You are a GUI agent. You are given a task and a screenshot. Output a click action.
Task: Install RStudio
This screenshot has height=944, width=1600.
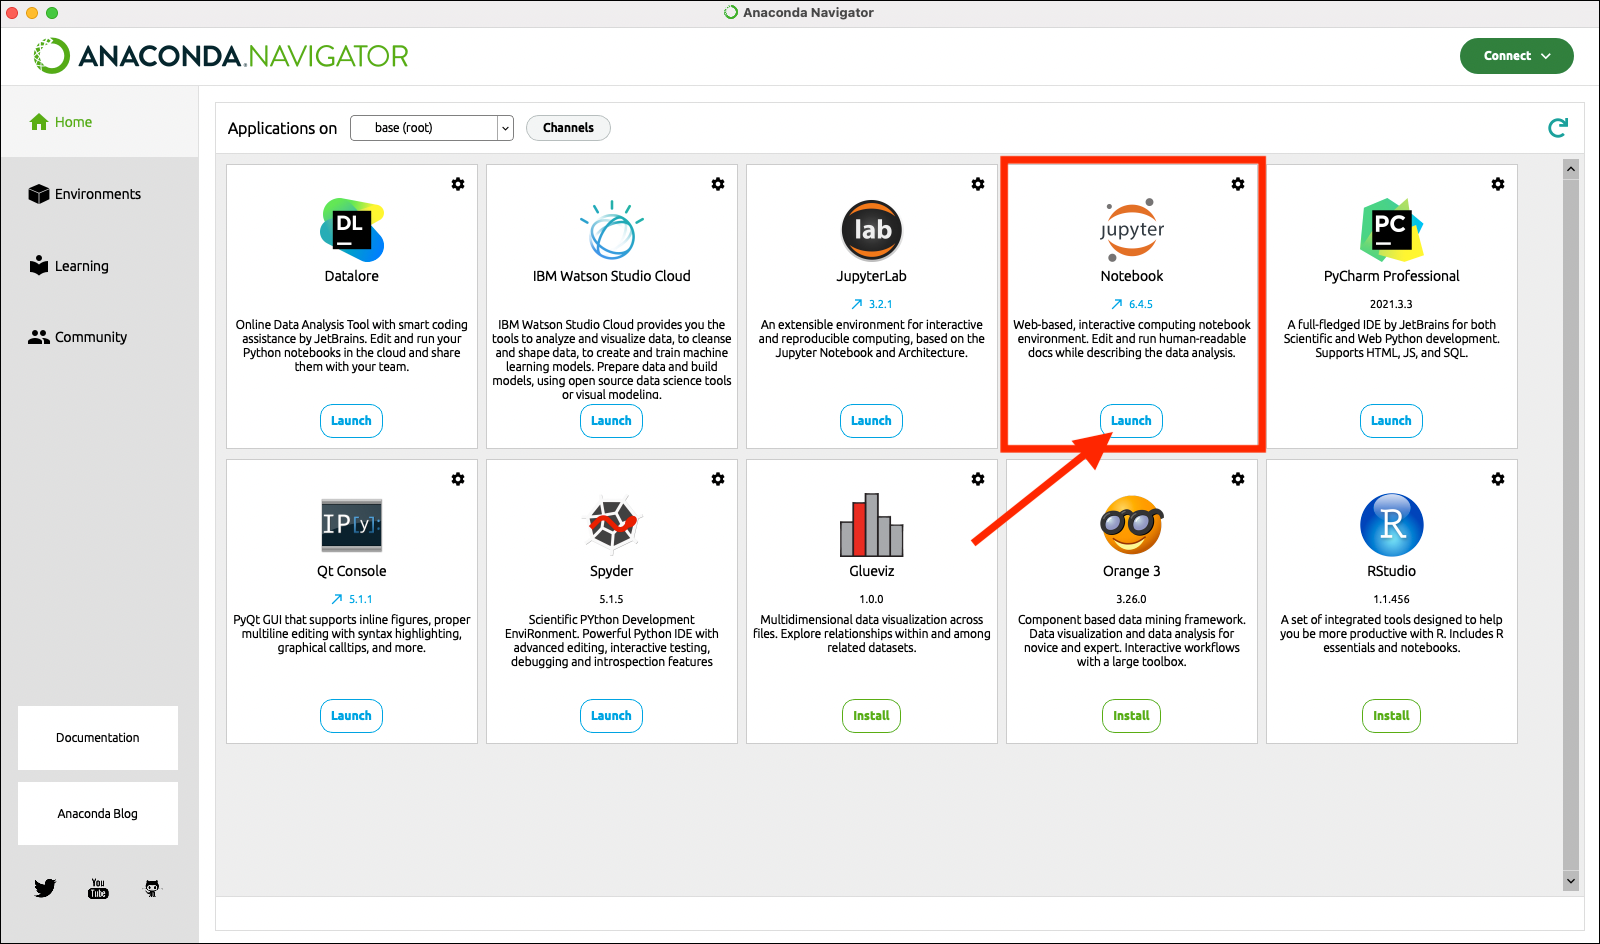1391,716
